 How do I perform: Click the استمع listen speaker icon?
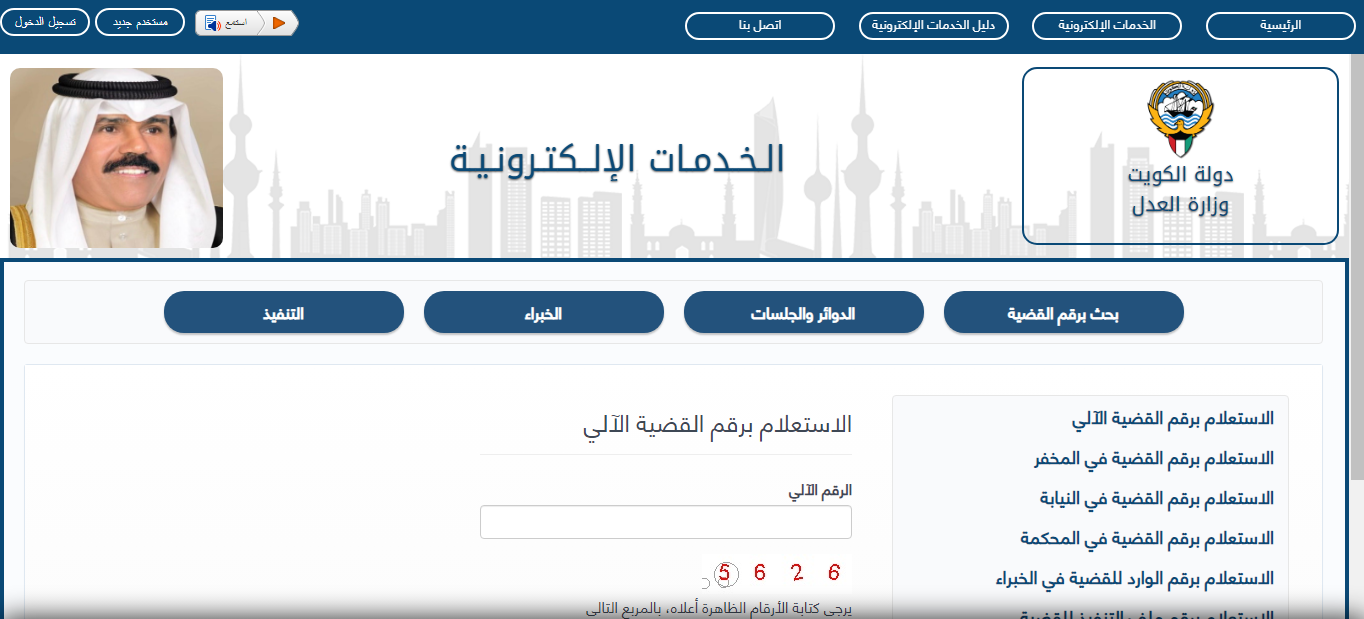tap(212, 23)
